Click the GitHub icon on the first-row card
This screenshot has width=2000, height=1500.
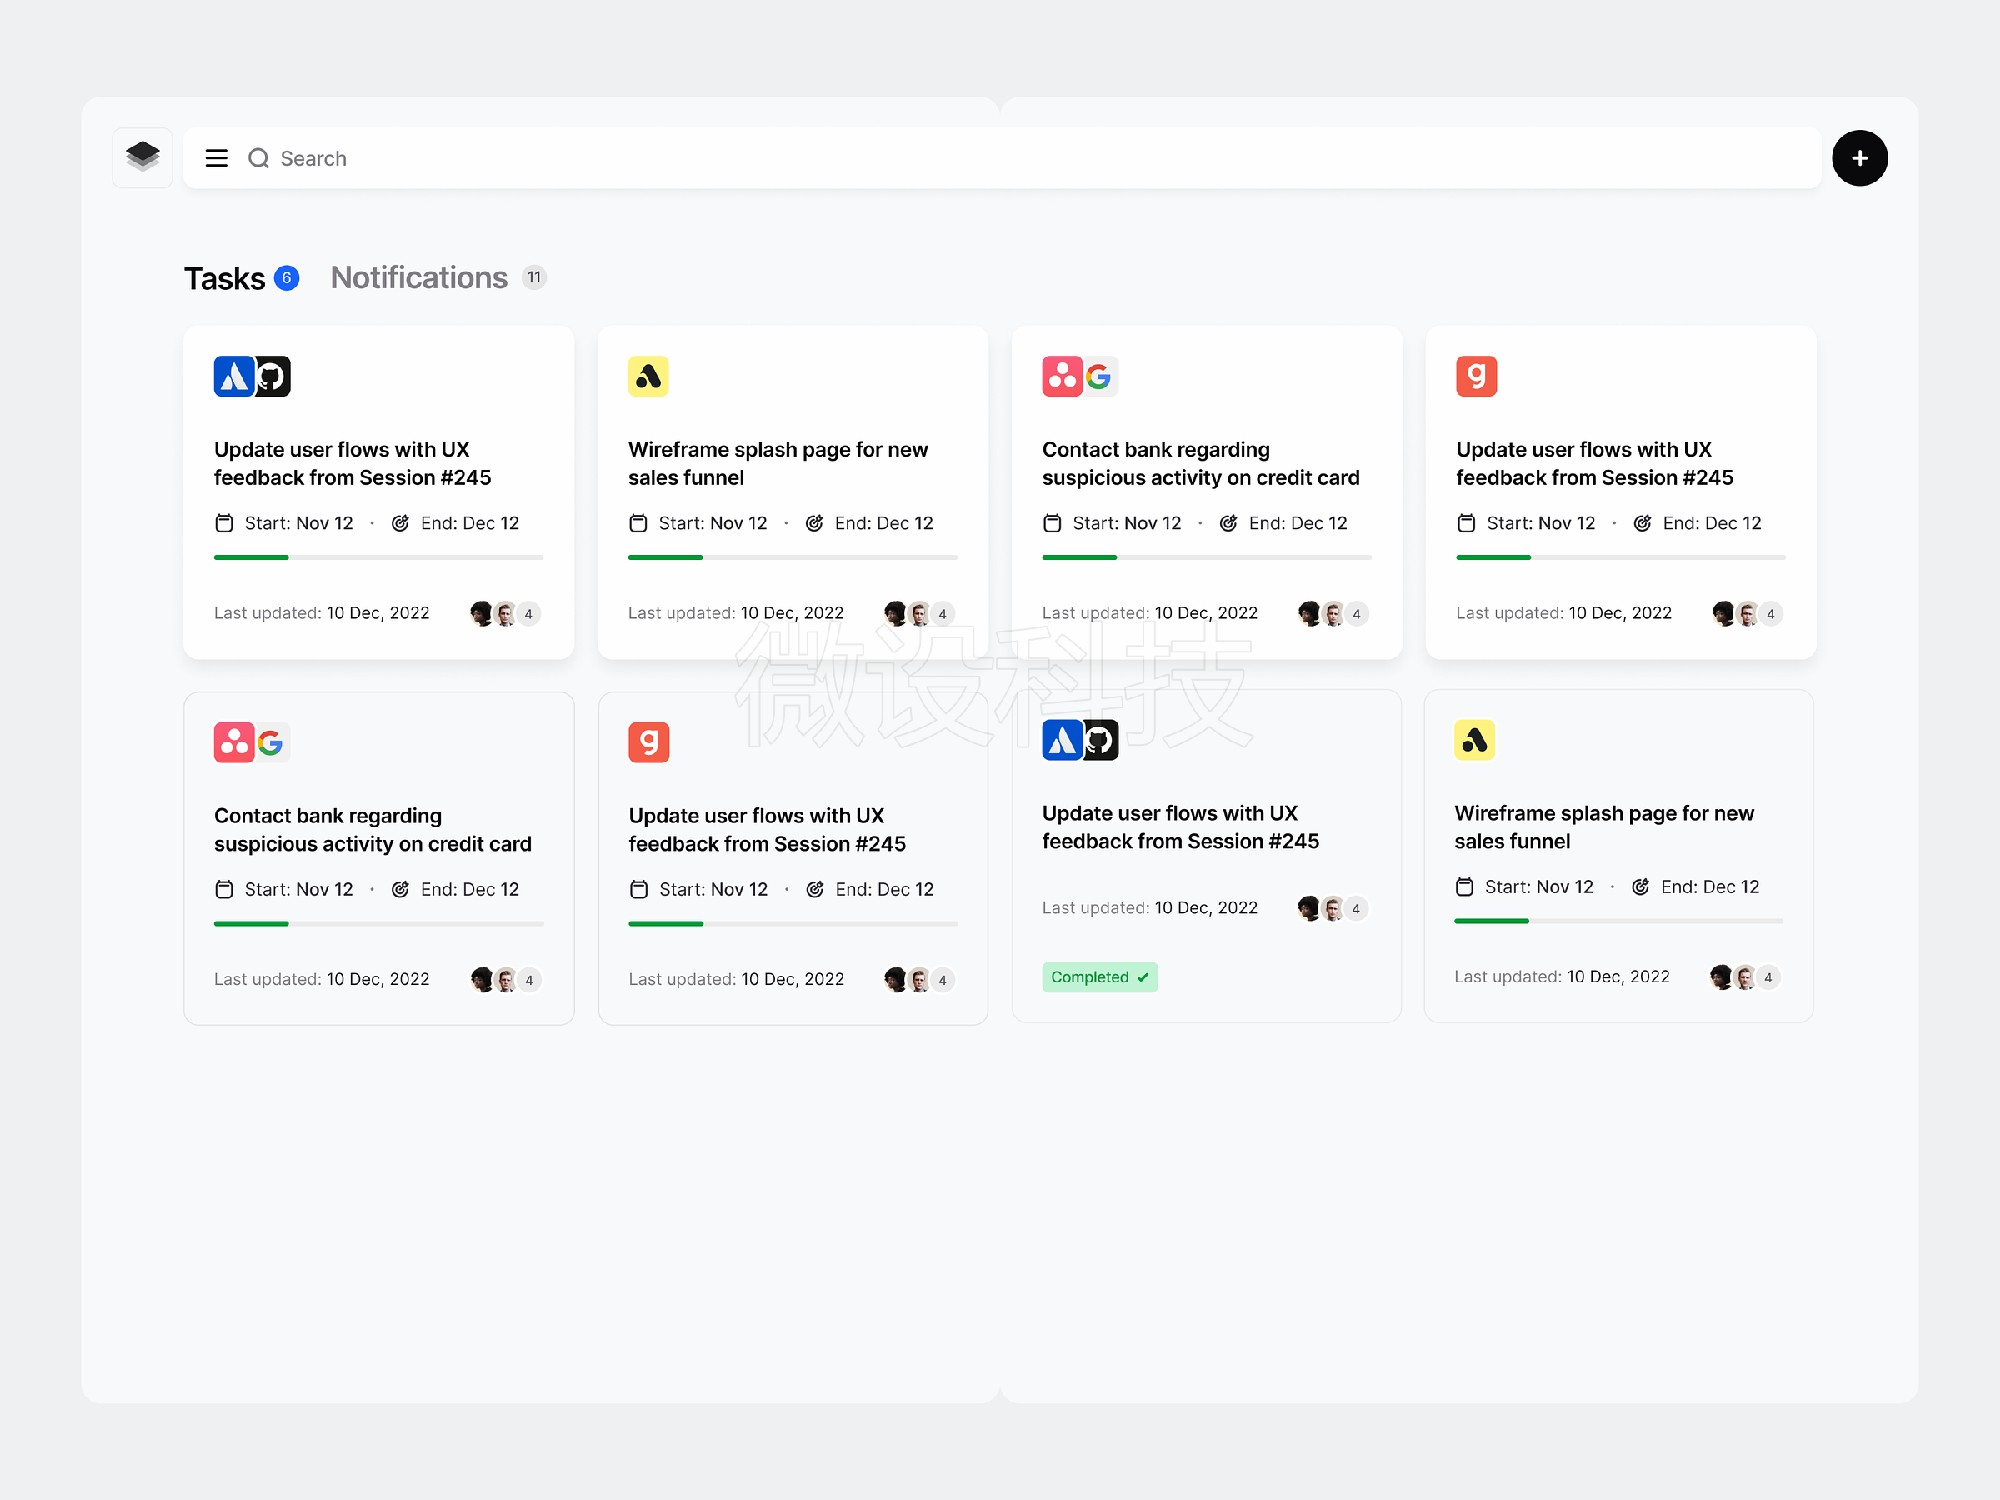click(x=272, y=376)
